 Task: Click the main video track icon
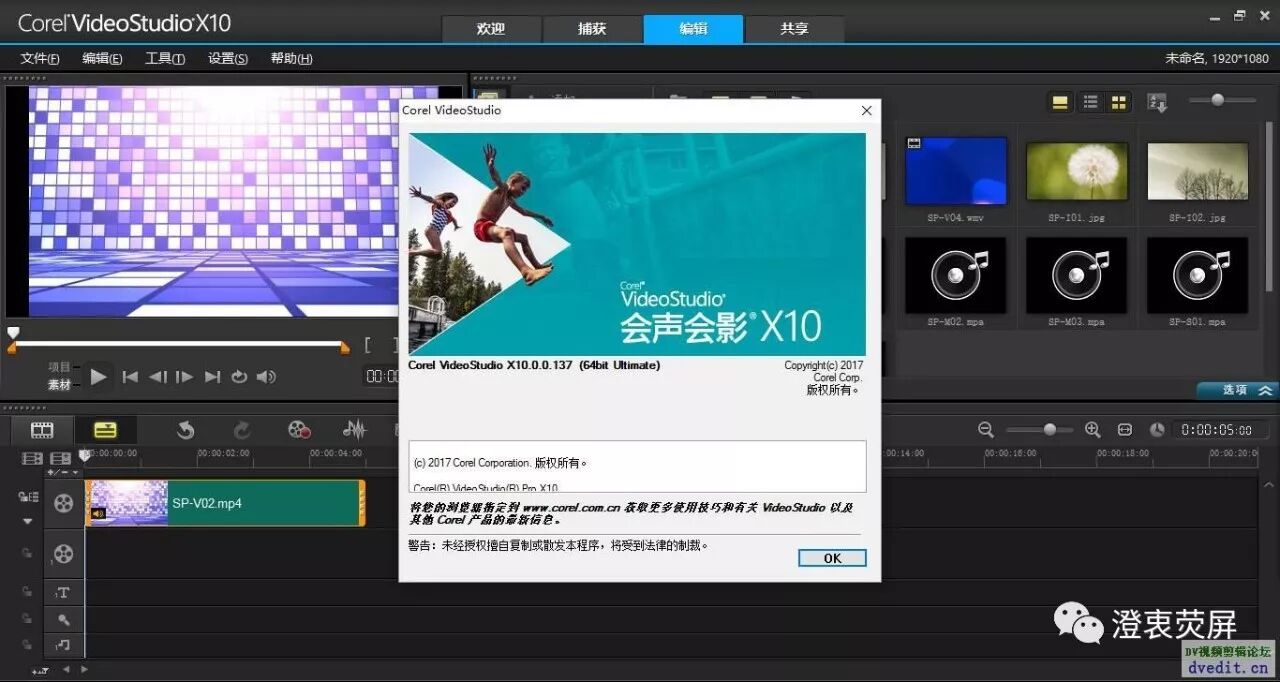pyautogui.click(x=64, y=503)
